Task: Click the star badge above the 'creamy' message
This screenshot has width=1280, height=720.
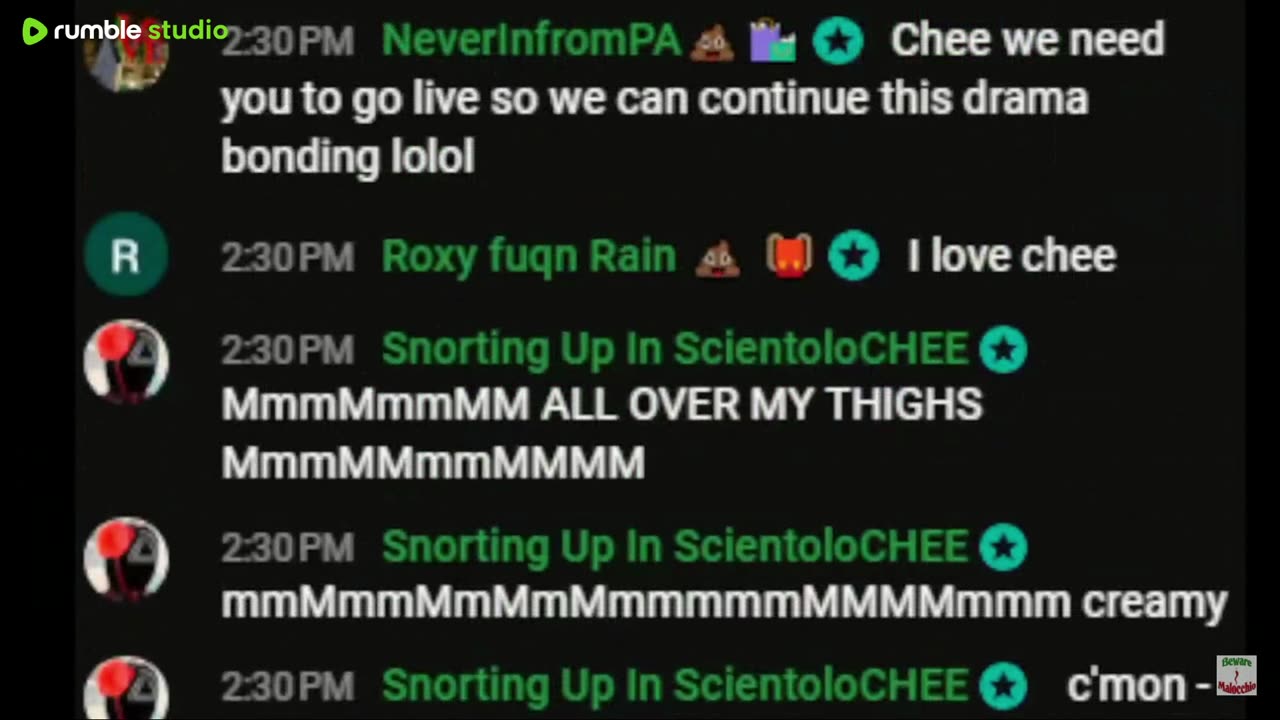Action: coord(1003,547)
